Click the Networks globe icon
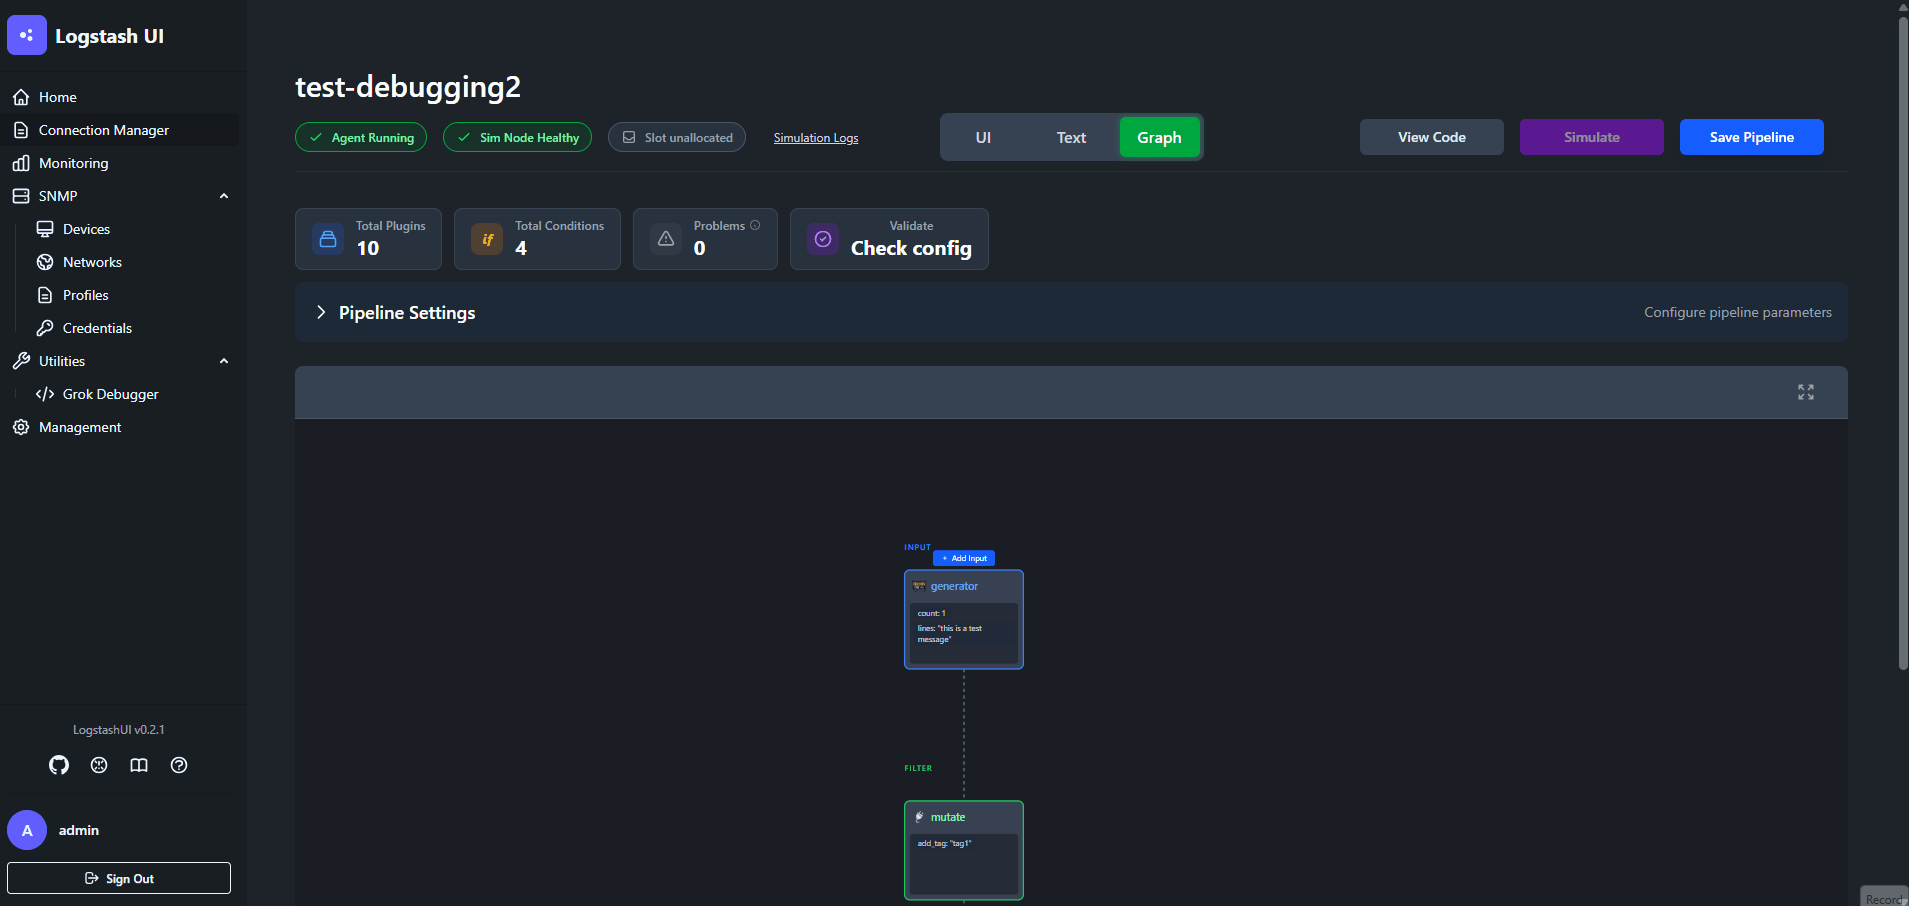1909x906 pixels. point(45,262)
